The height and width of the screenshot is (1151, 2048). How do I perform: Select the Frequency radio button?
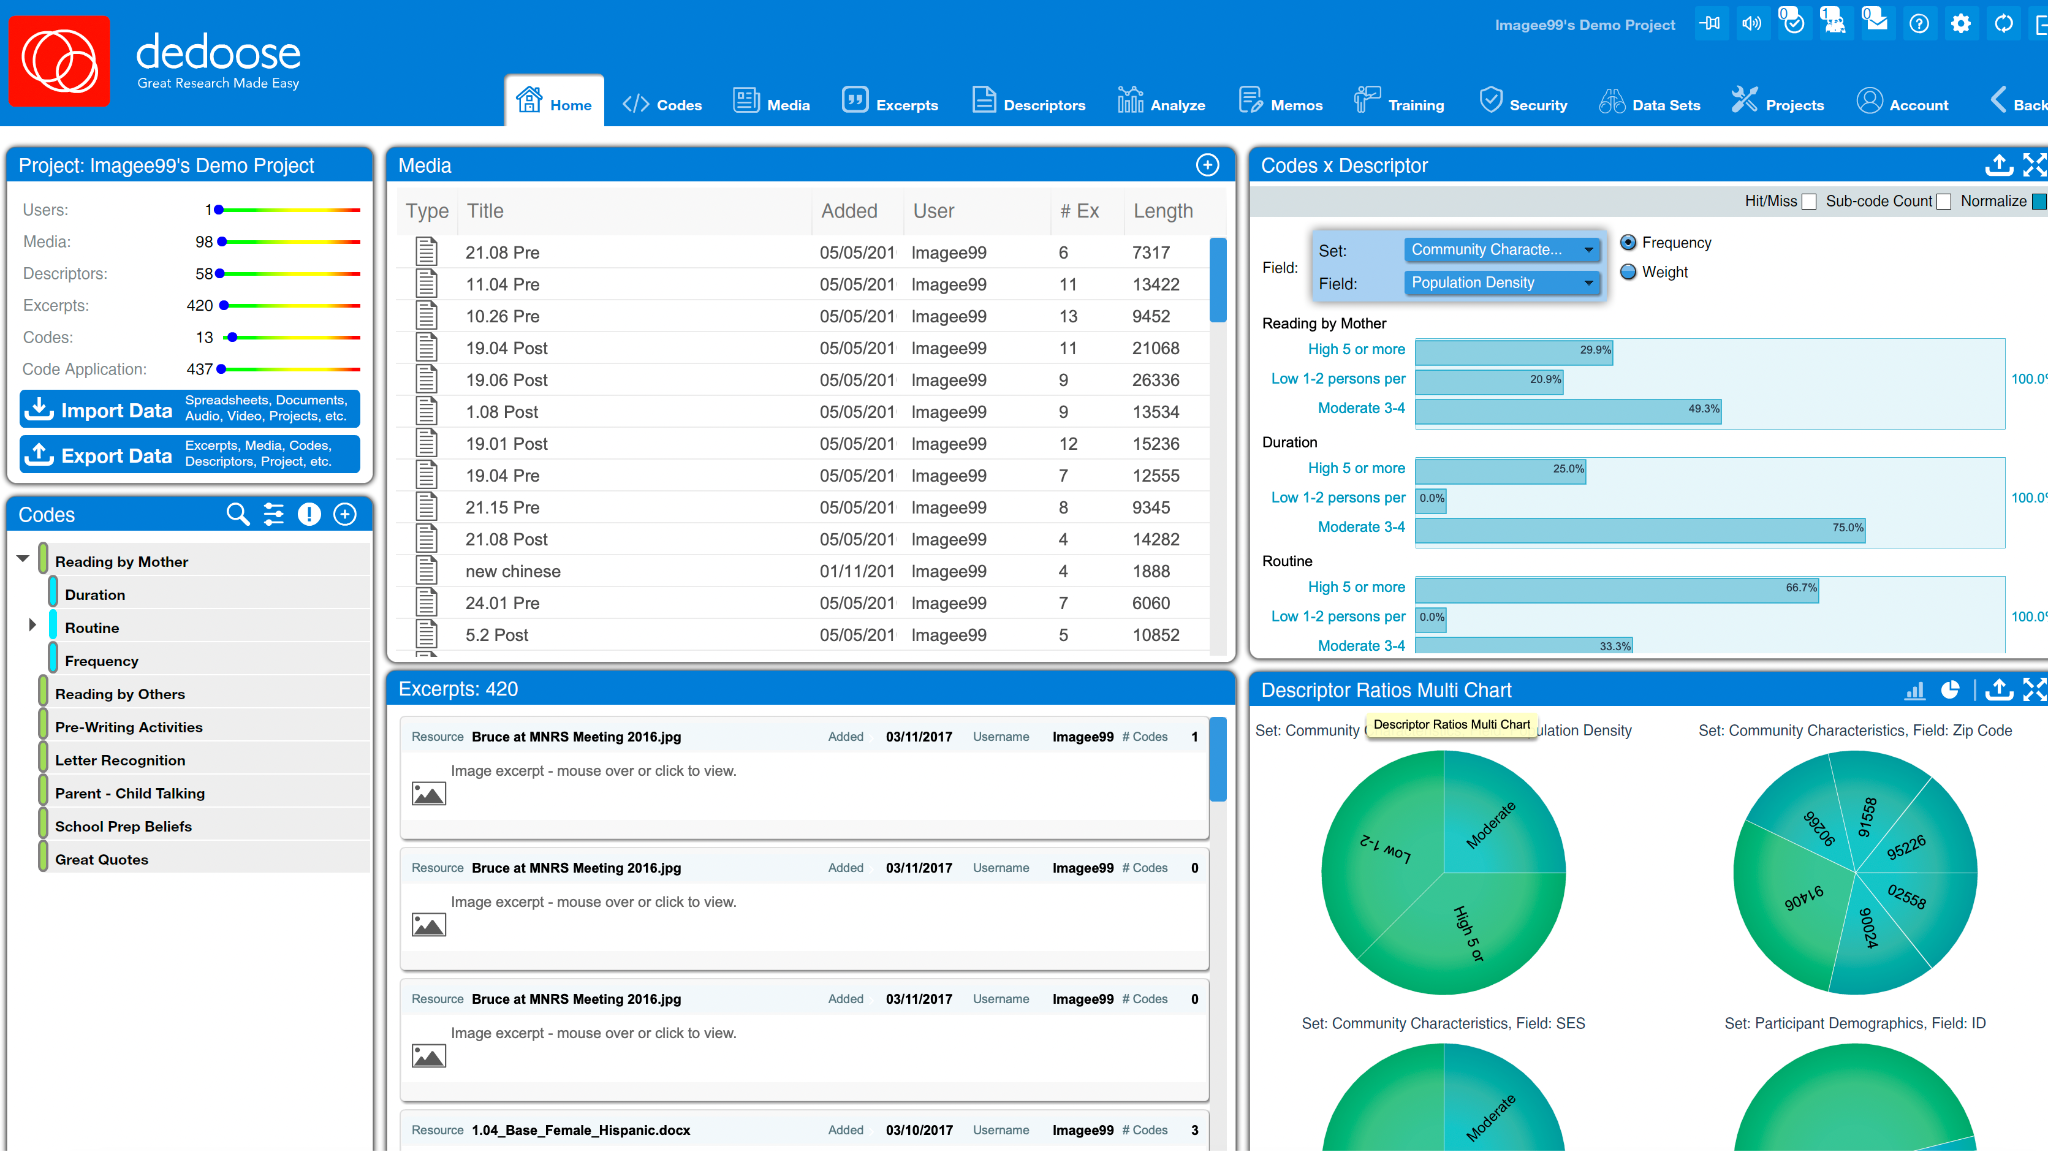point(1628,242)
